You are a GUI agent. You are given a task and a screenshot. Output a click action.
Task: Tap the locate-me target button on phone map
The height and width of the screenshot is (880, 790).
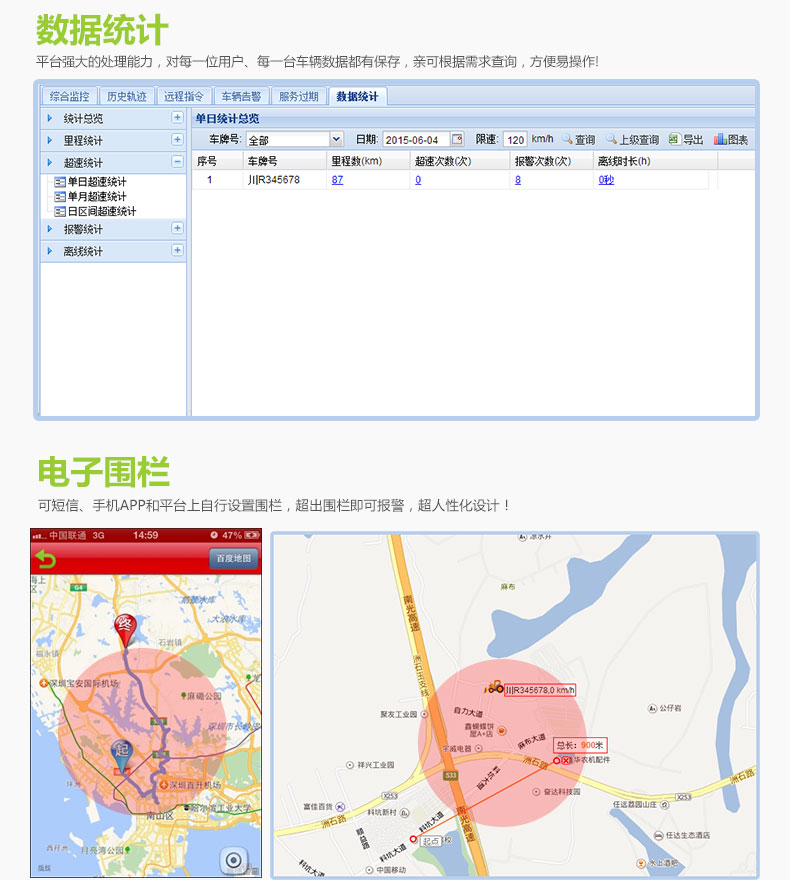coord(235,859)
